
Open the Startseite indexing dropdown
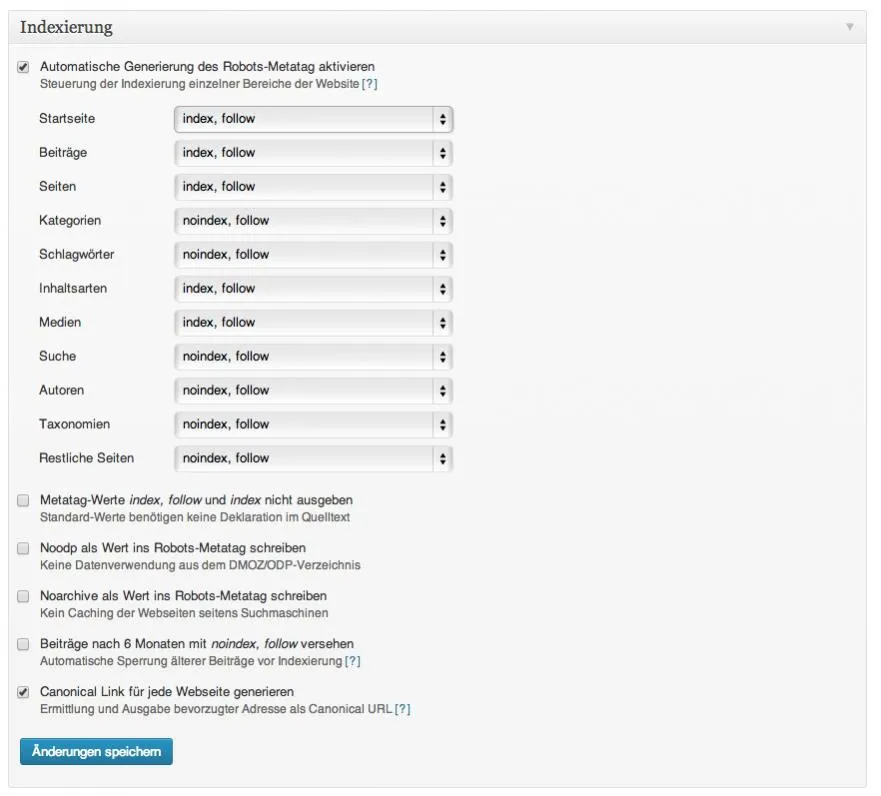(314, 119)
